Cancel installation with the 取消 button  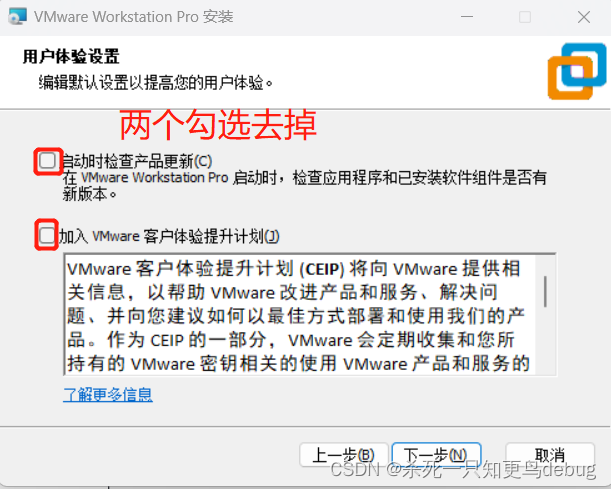(550, 454)
